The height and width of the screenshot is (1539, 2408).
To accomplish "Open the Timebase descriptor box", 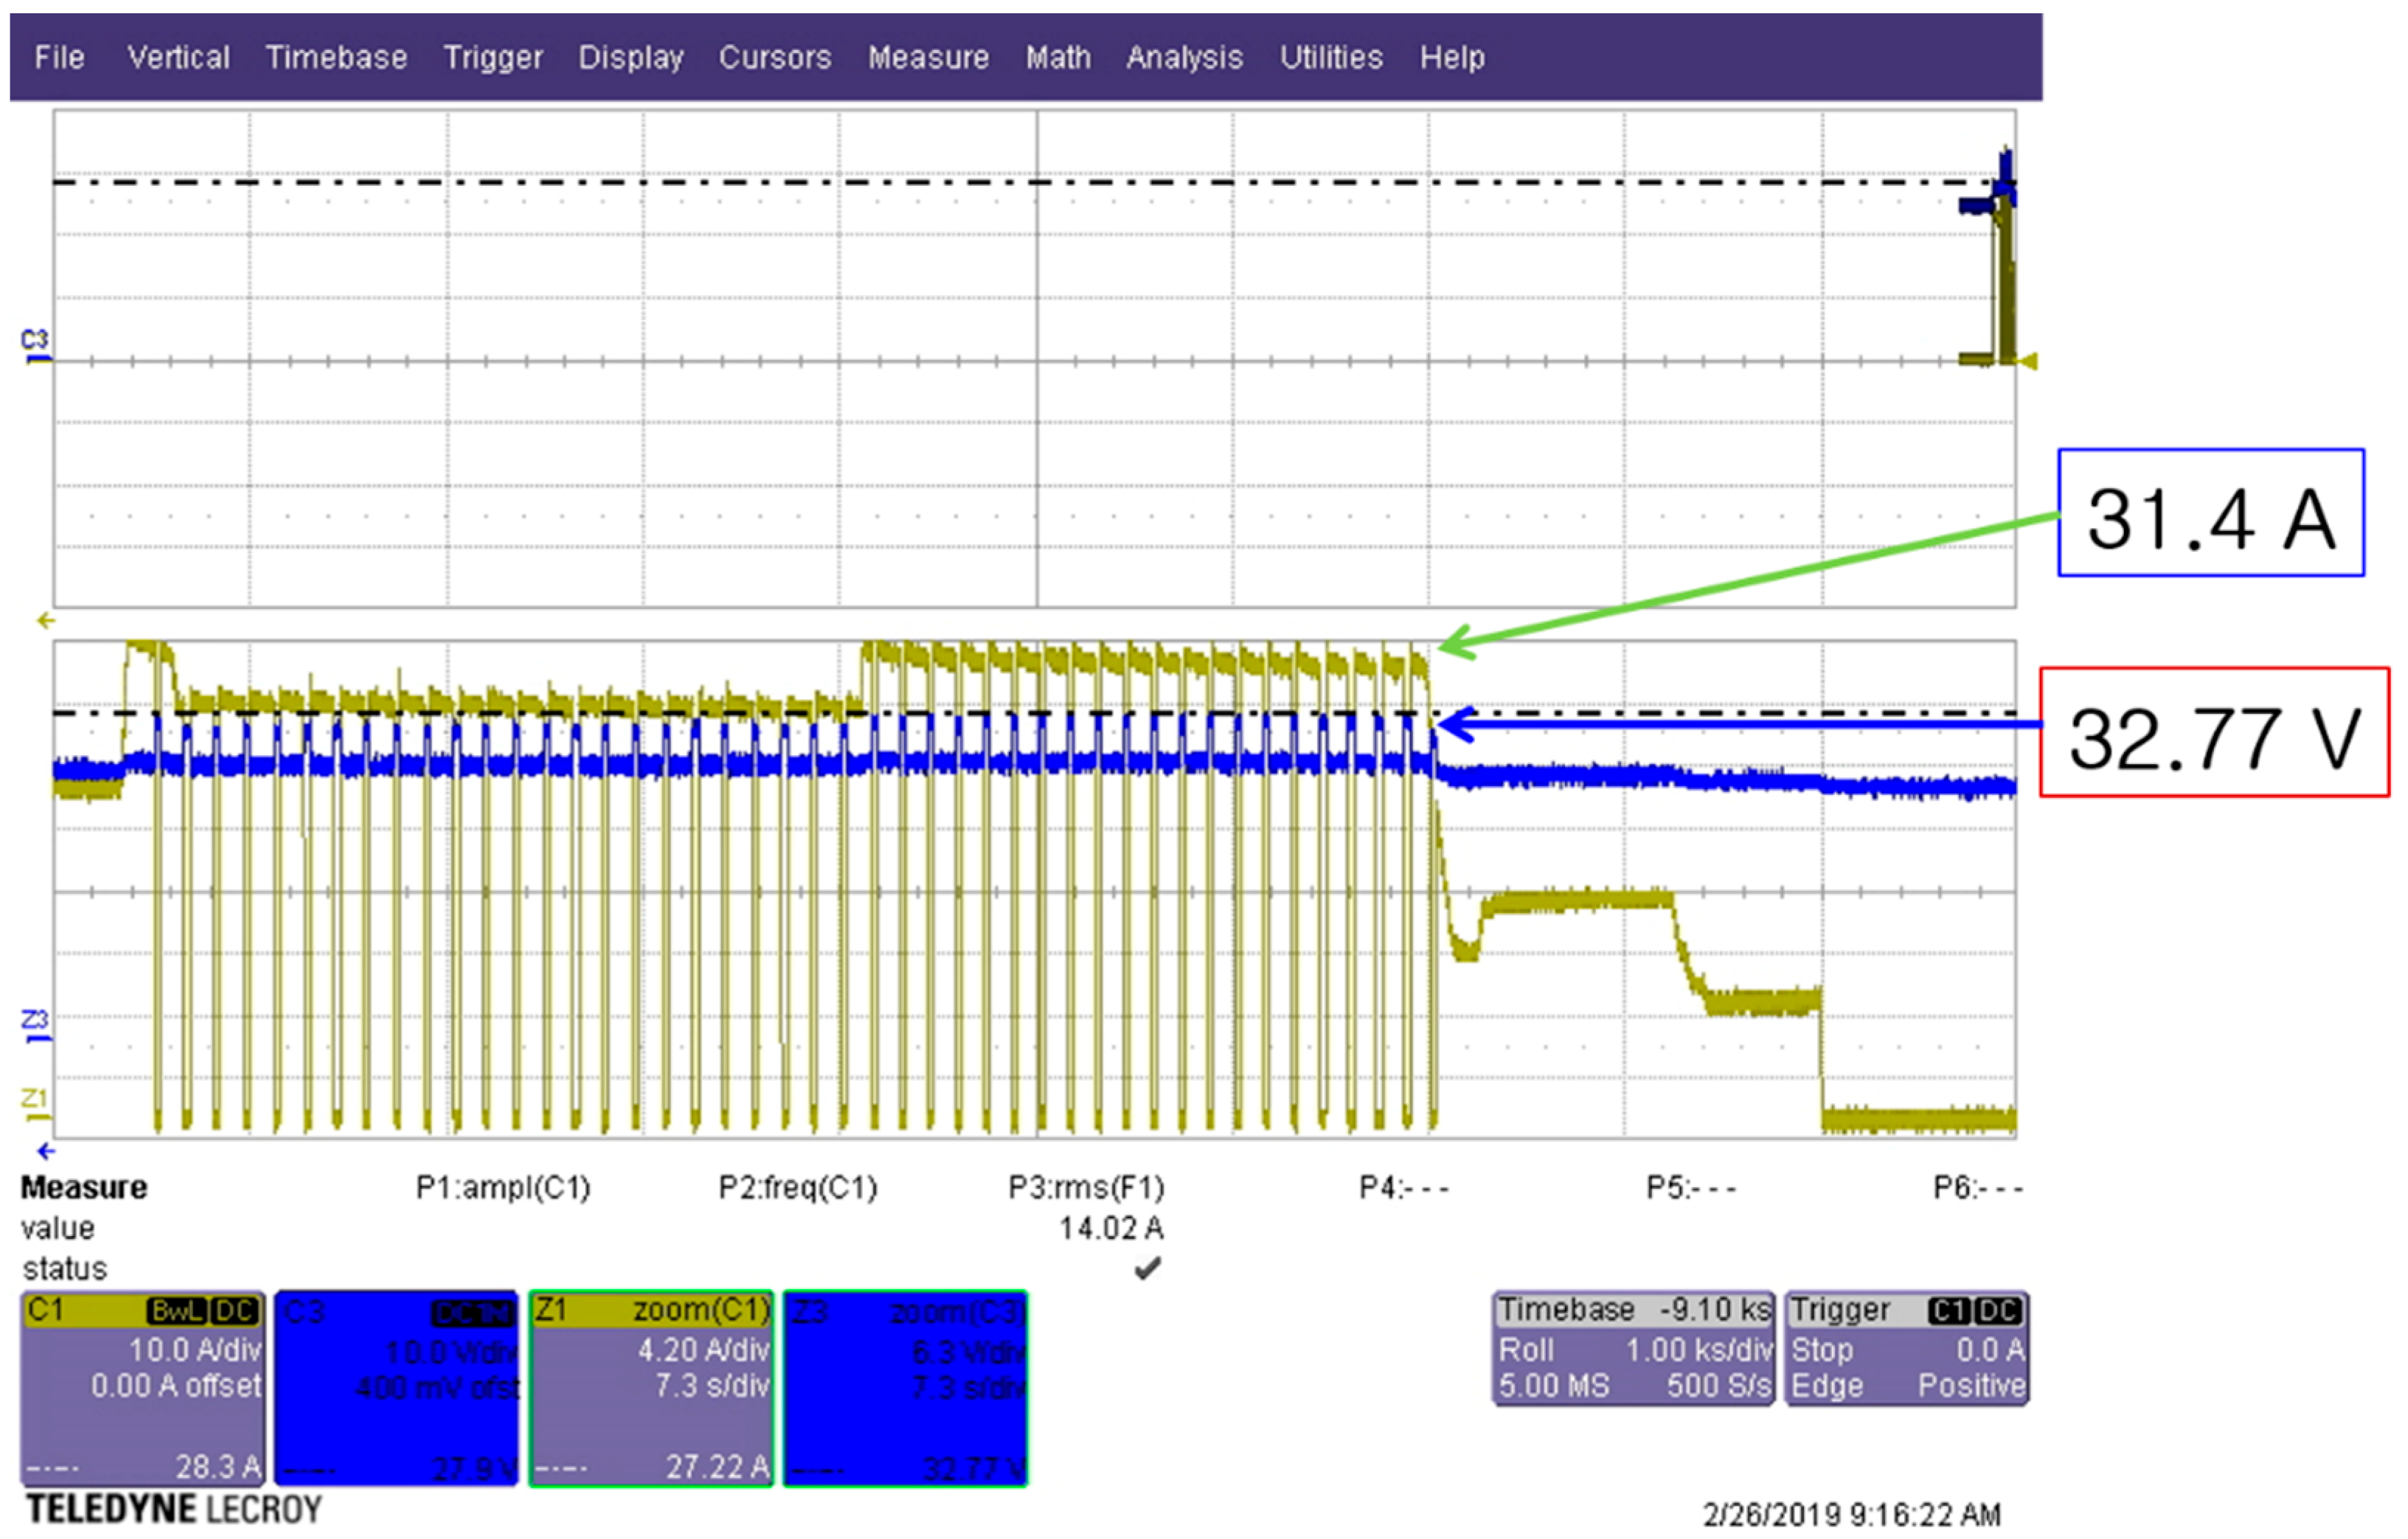I will 1634,1348.
